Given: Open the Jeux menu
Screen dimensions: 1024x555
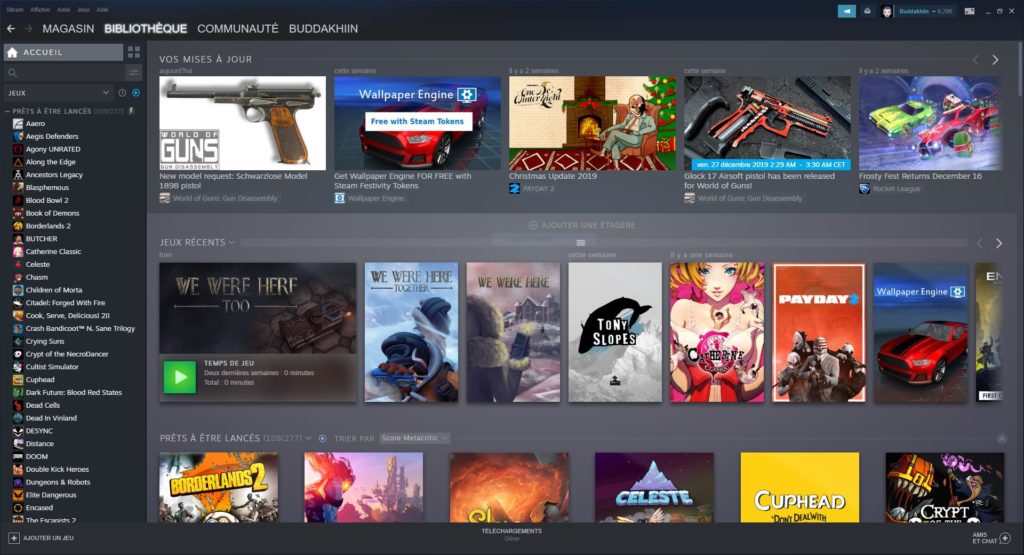Looking at the screenshot, I should [83, 10].
